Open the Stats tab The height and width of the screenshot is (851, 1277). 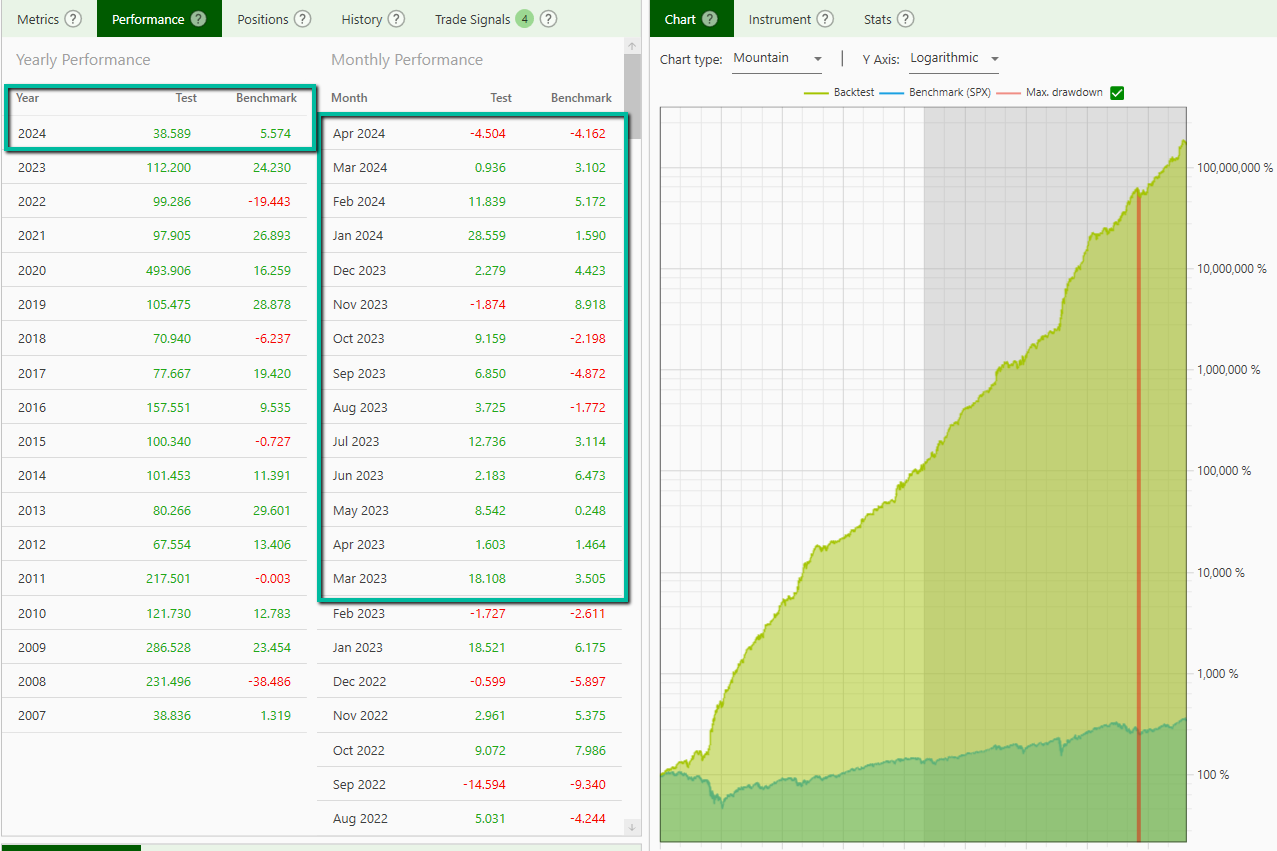click(x=878, y=19)
